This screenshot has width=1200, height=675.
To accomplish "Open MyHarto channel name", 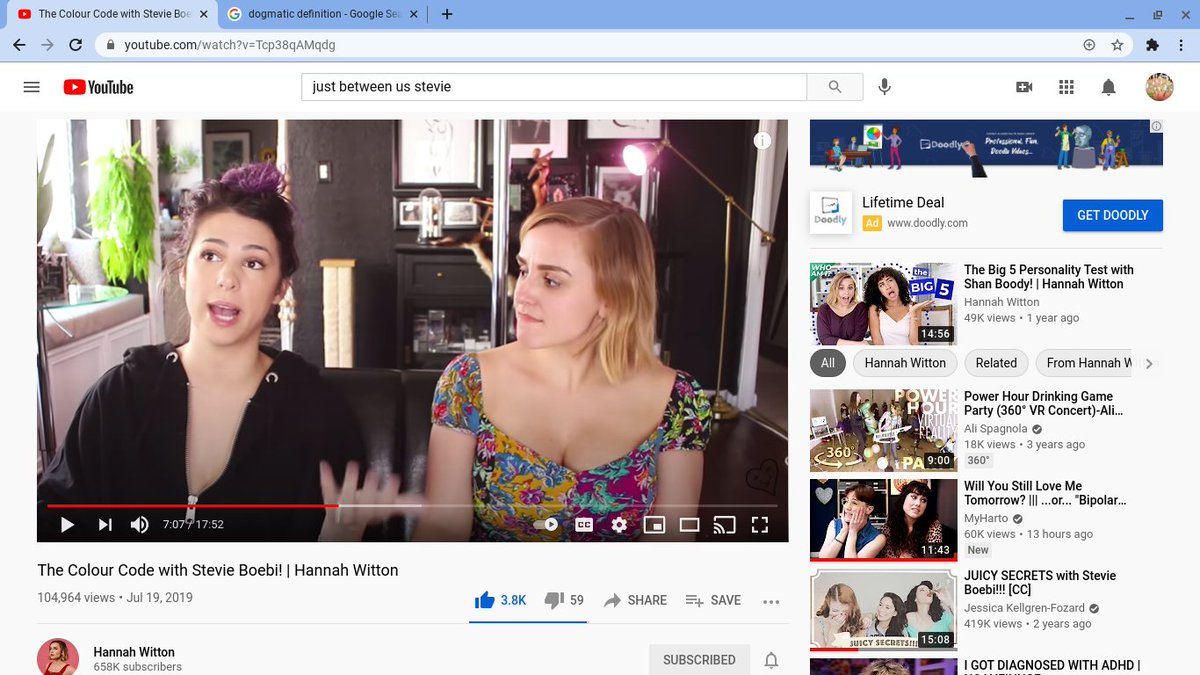I will click(x=986, y=519).
